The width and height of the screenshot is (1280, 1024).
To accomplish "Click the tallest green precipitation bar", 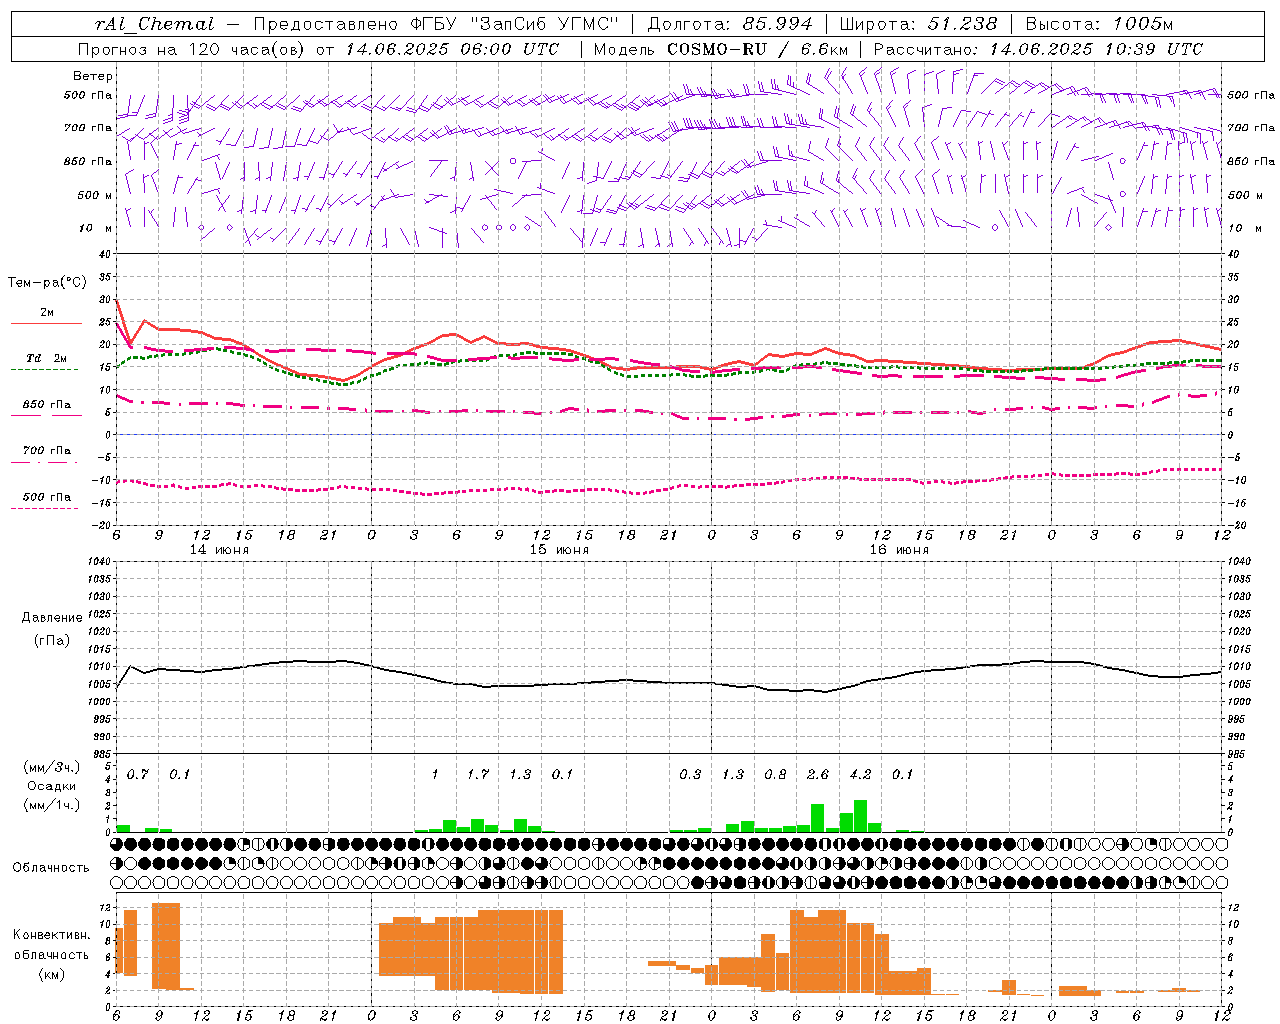I will 860,816.
